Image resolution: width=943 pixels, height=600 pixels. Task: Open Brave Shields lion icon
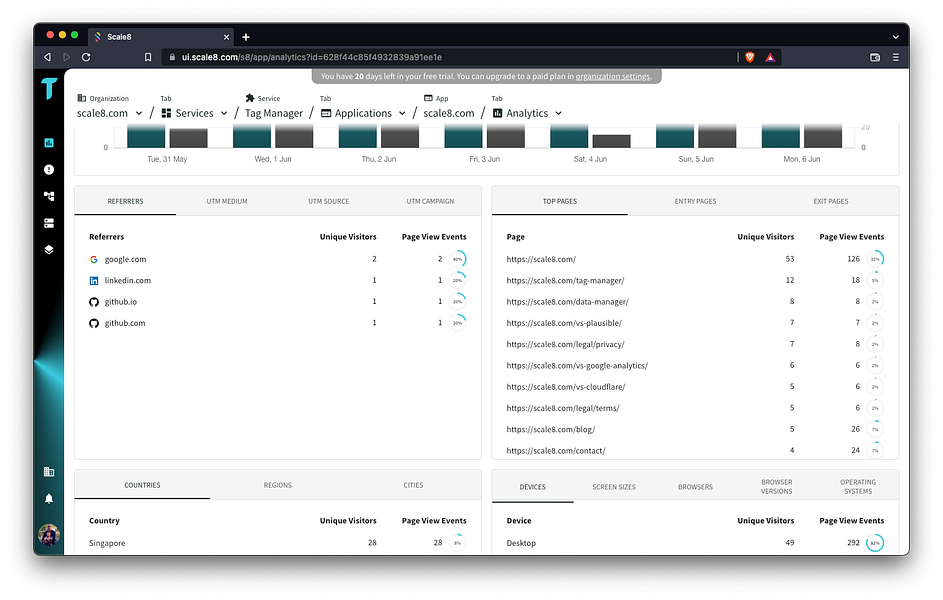749,57
